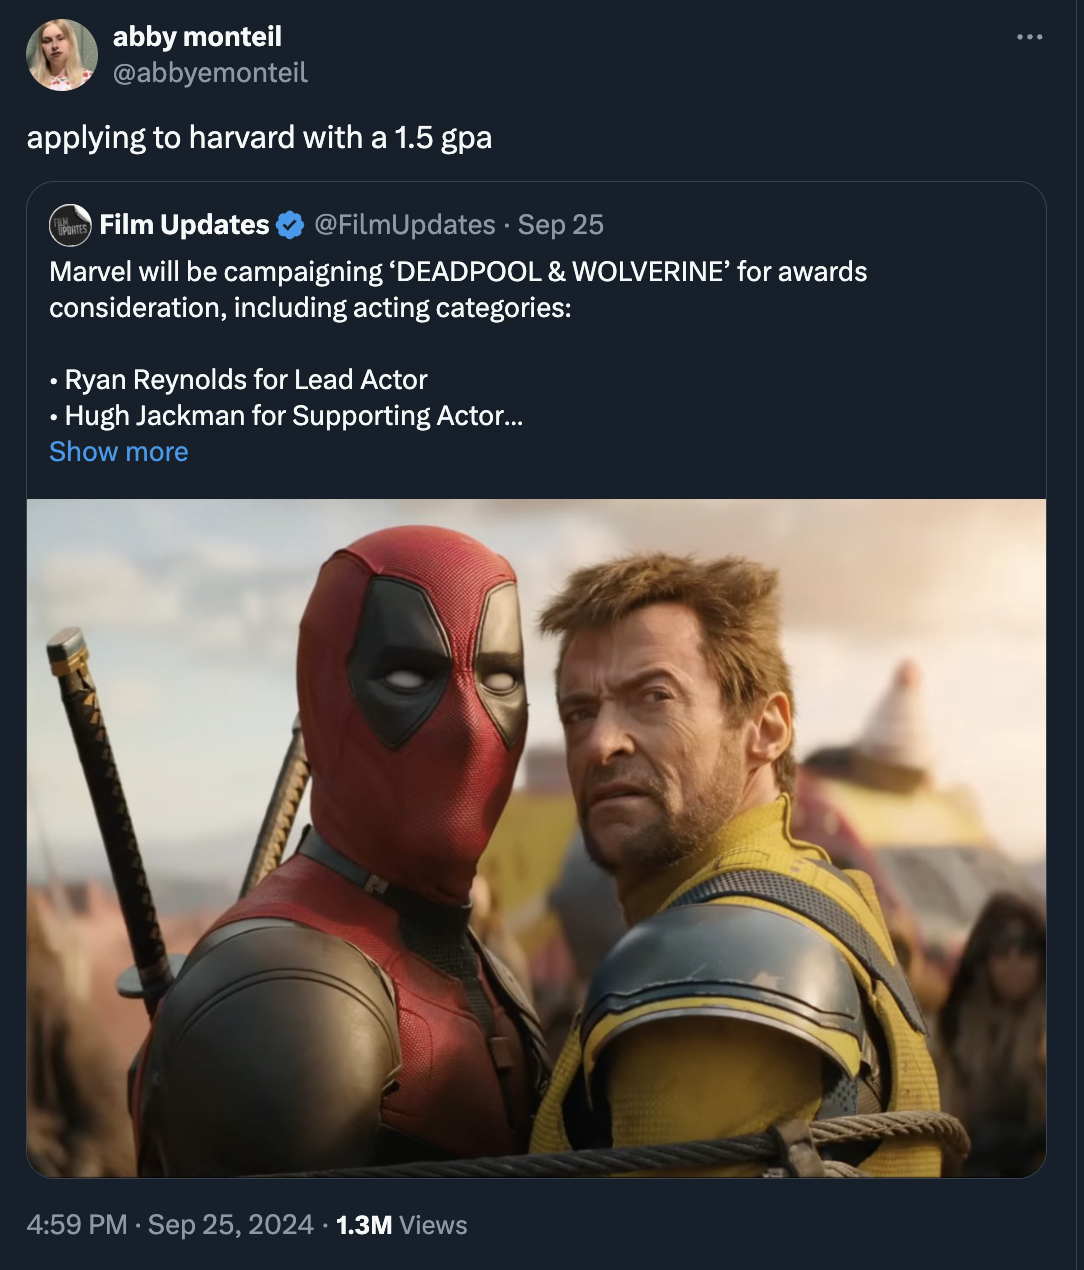Click the Film Updates account avatar
1084x1270 pixels.
click(70, 225)
